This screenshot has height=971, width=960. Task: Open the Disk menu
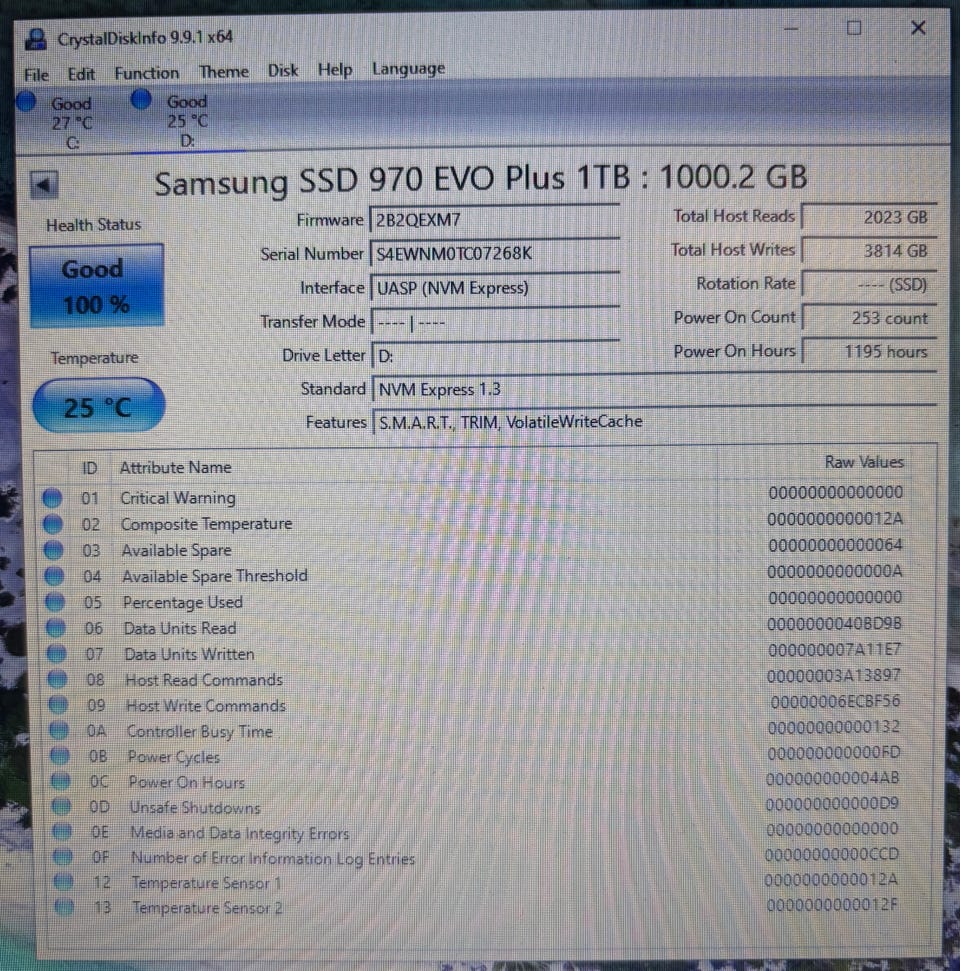282,71
